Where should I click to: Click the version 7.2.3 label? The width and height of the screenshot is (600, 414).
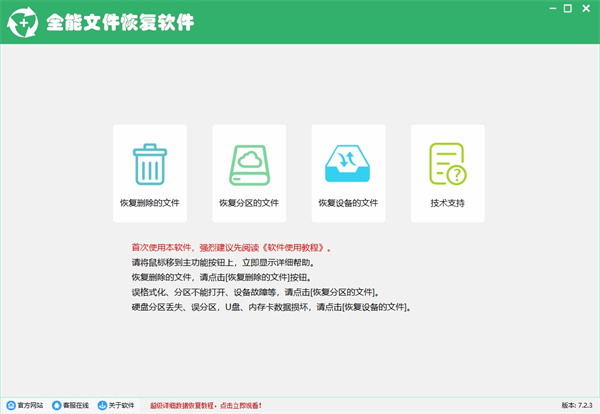click(x=577, y=405)
